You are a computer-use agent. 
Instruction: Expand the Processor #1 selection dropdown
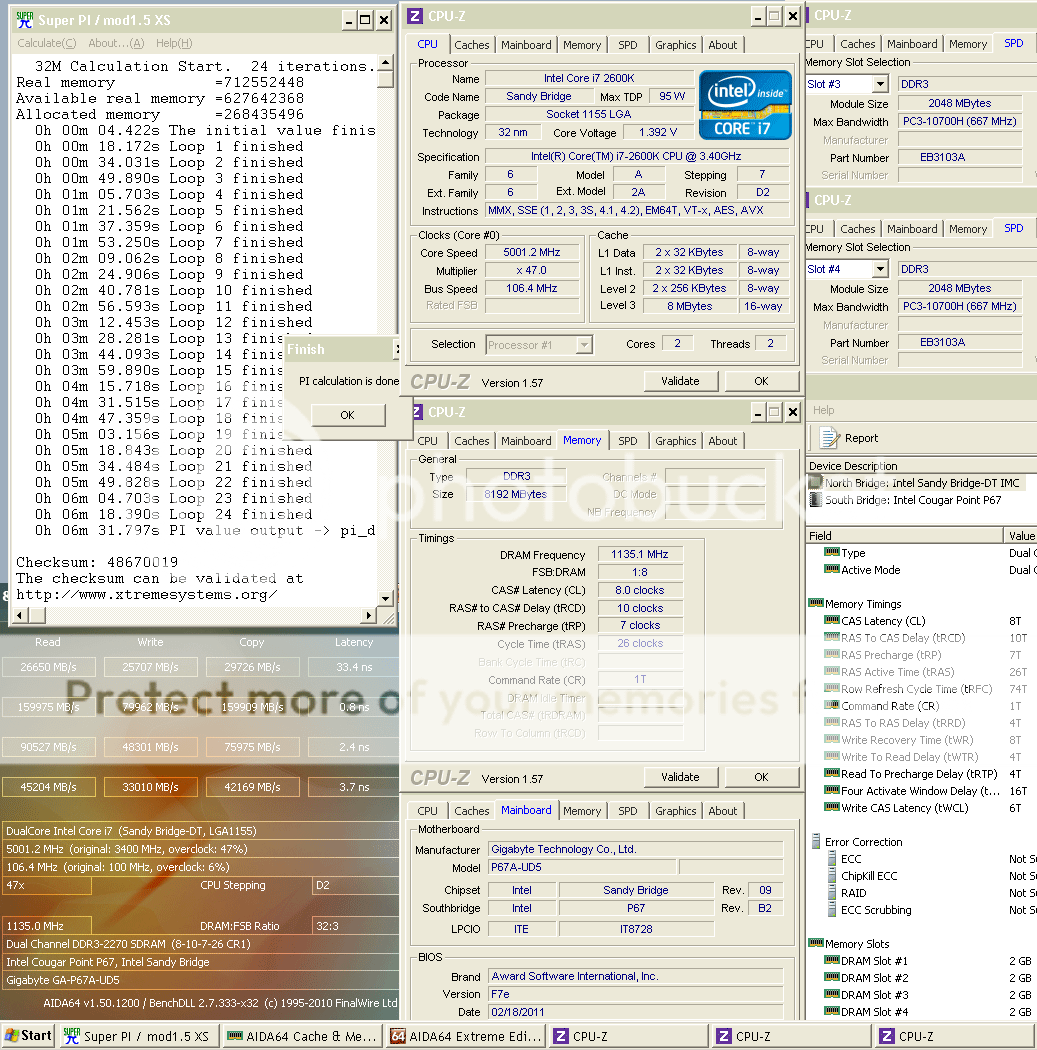coord(584,345)
